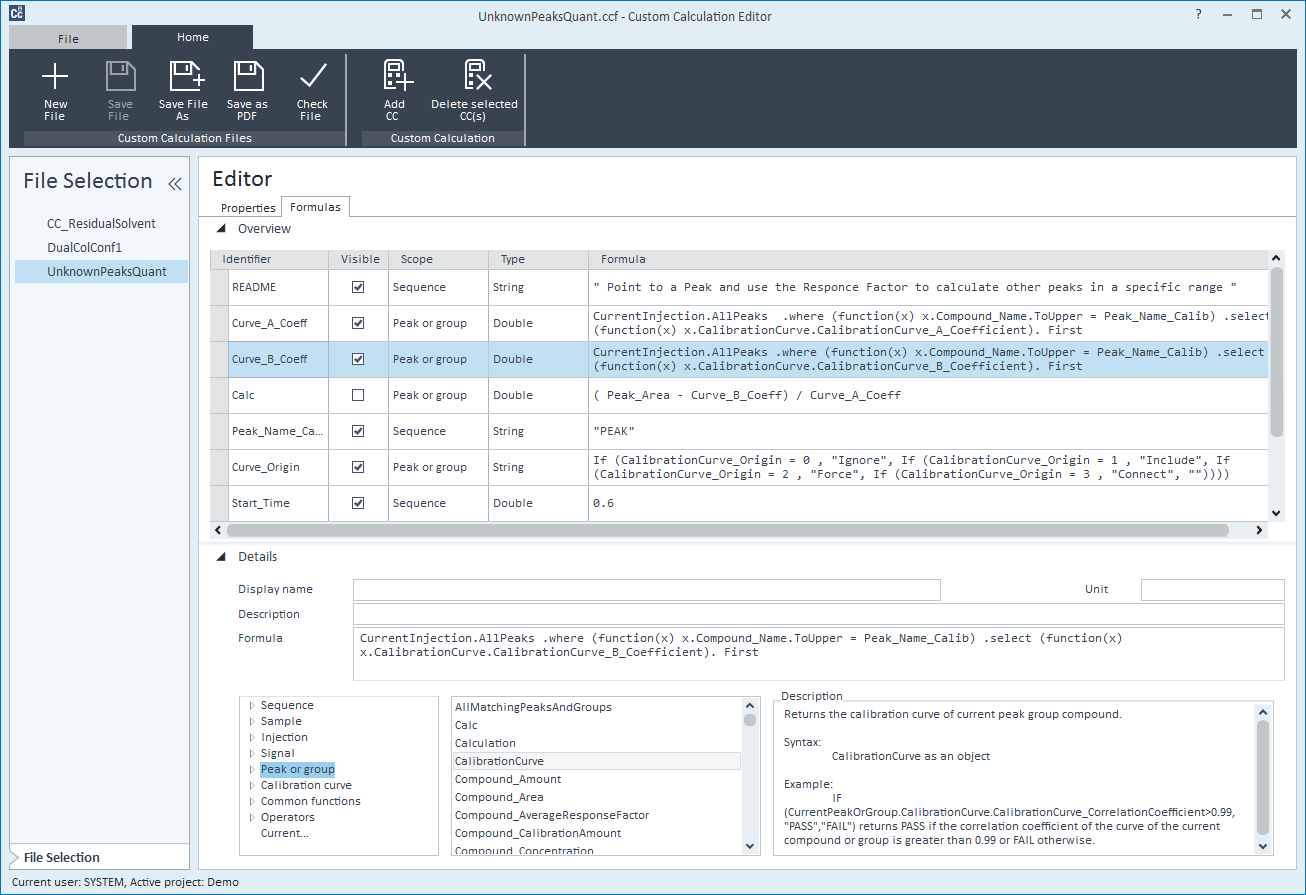
Task: Select CC_ResidualSolvent in file list
Action: 101,223
